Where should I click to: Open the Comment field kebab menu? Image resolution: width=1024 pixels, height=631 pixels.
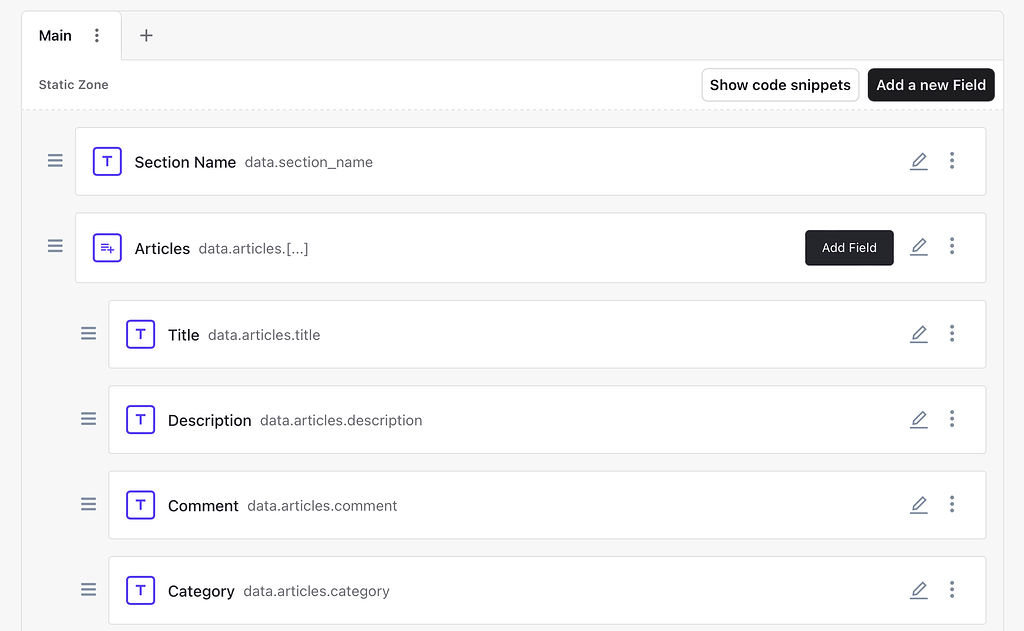click(x=952, y=505)
